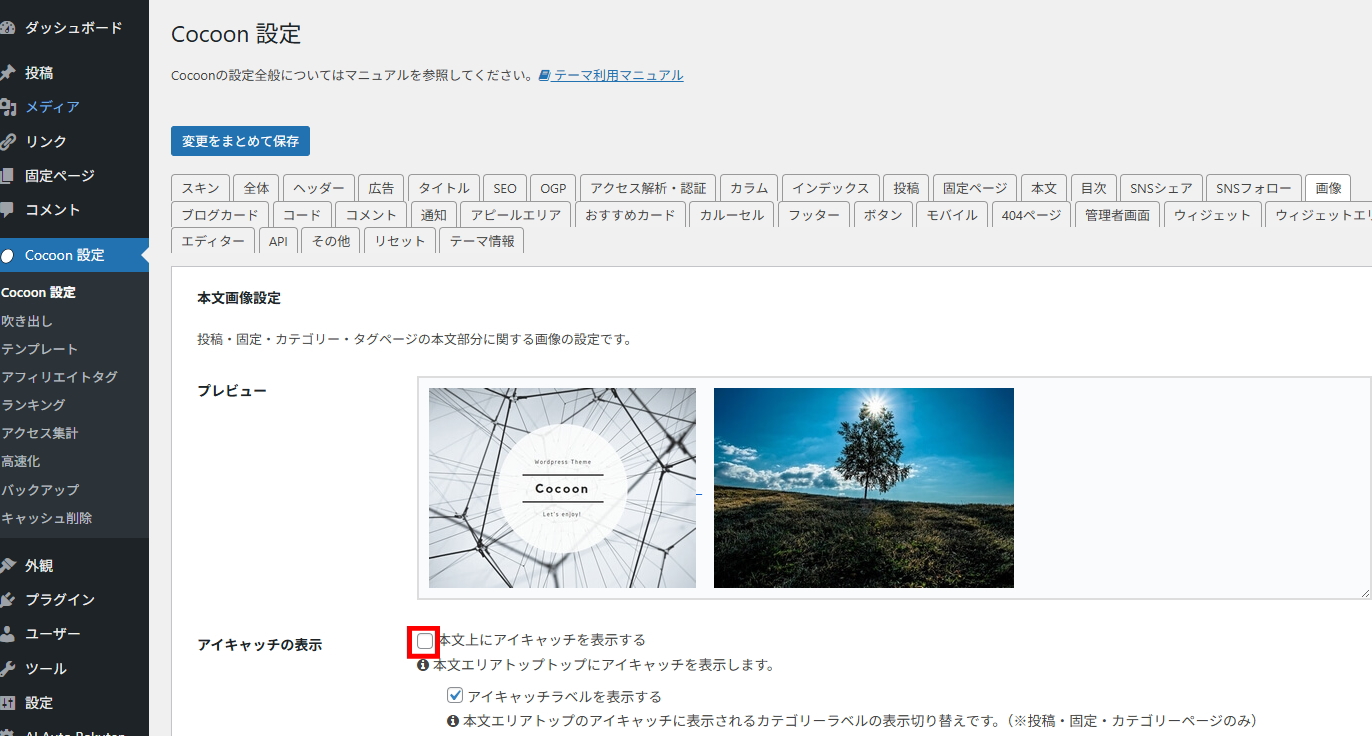
Task: Click the chain link icon for リンク
Action: click(x=8, y=142)
